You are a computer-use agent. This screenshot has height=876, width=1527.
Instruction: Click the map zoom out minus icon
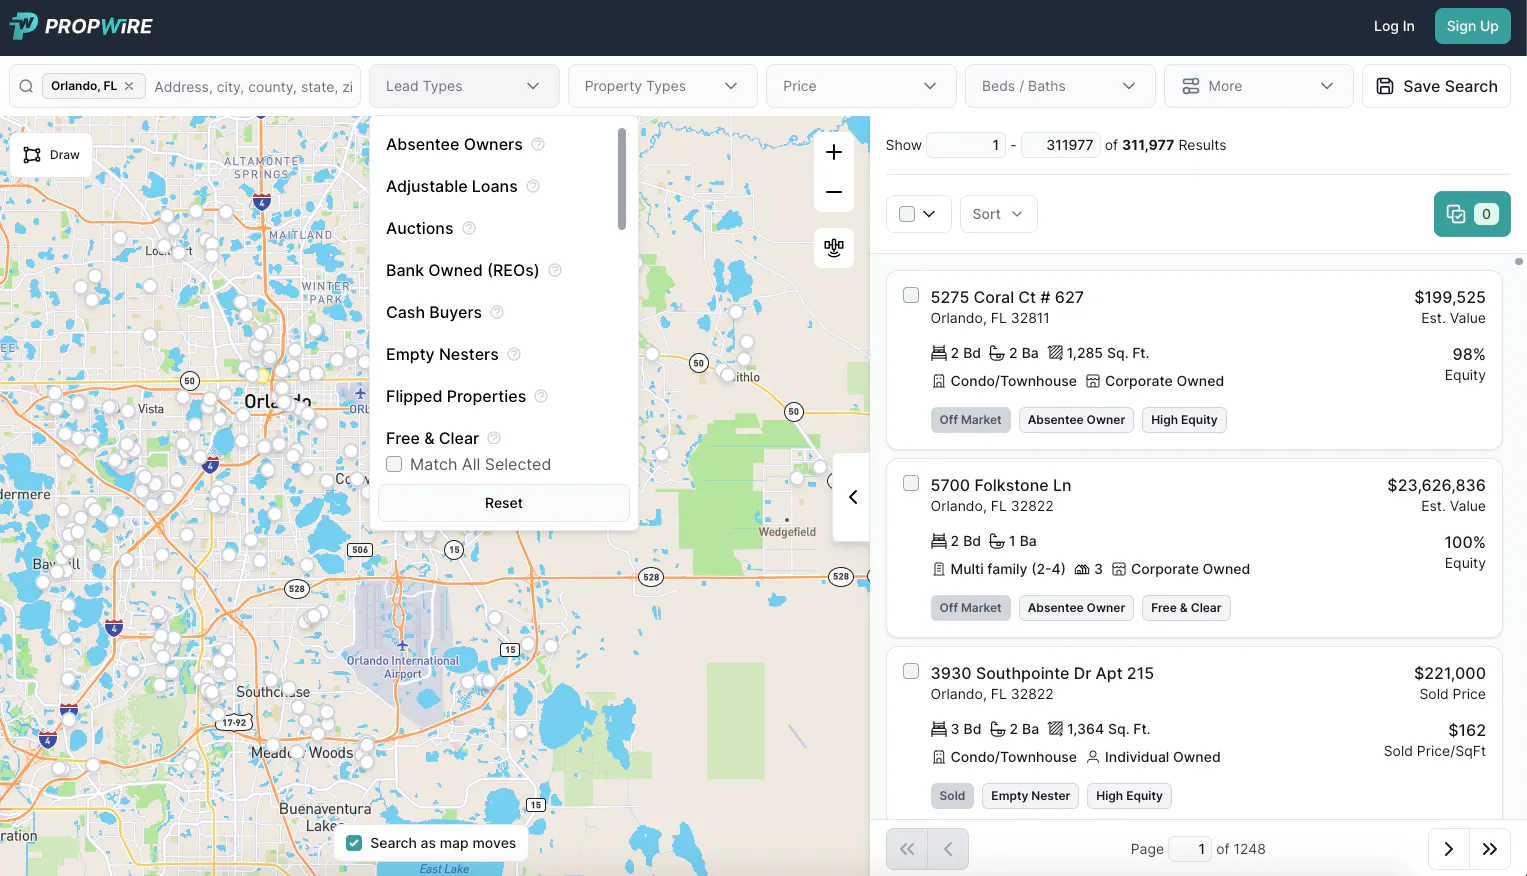click(834, 192)
